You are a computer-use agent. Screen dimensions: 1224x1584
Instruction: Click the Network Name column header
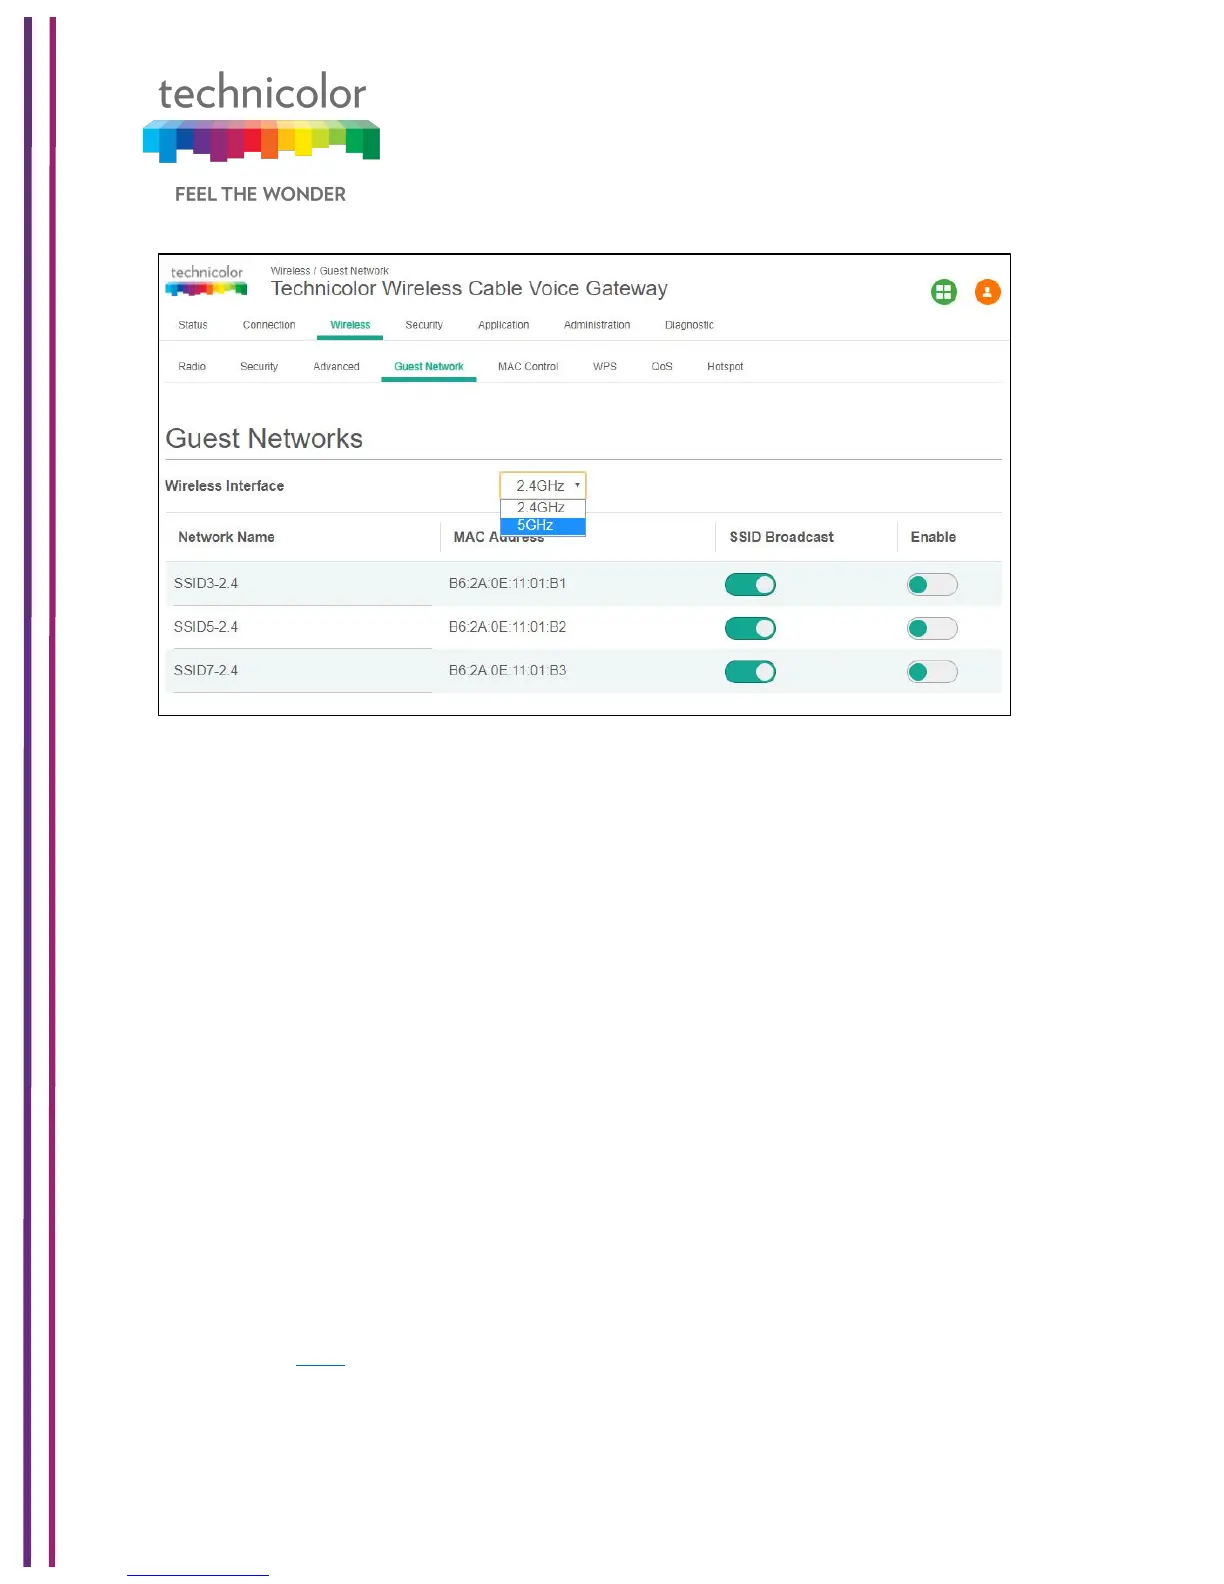click(226, 537)
